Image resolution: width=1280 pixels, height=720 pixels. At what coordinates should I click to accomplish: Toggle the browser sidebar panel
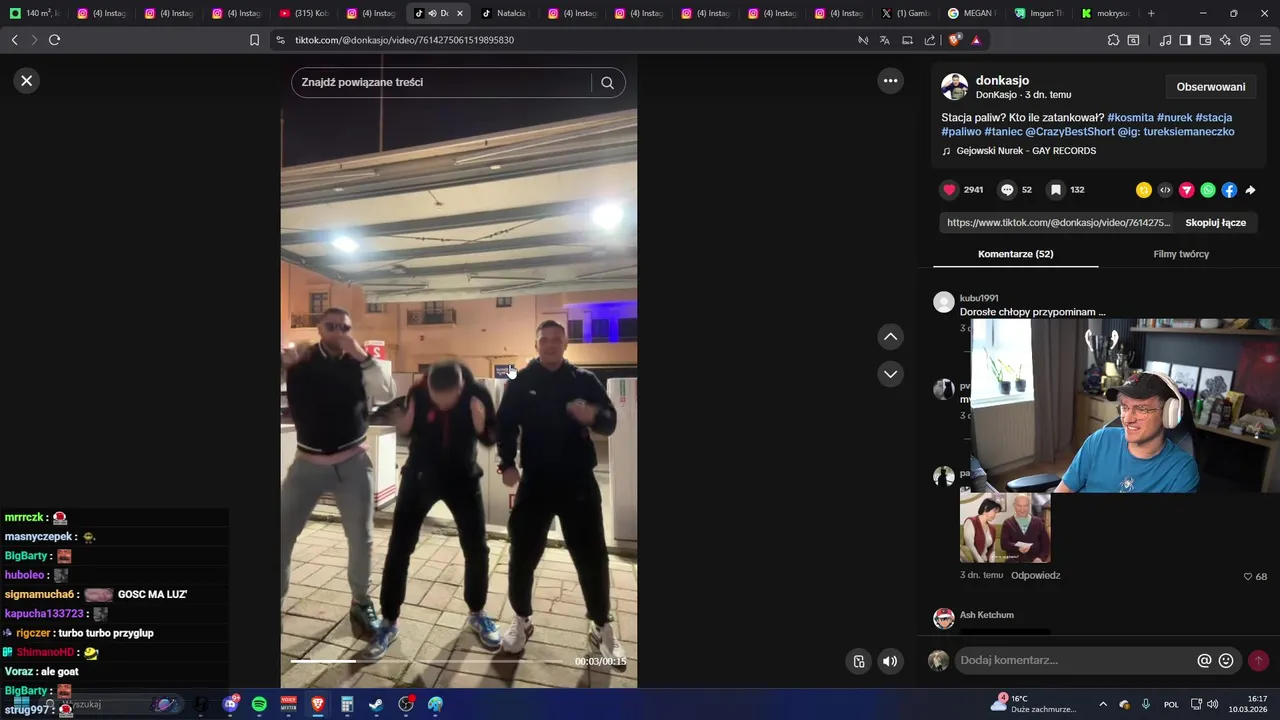[1185, 40]
